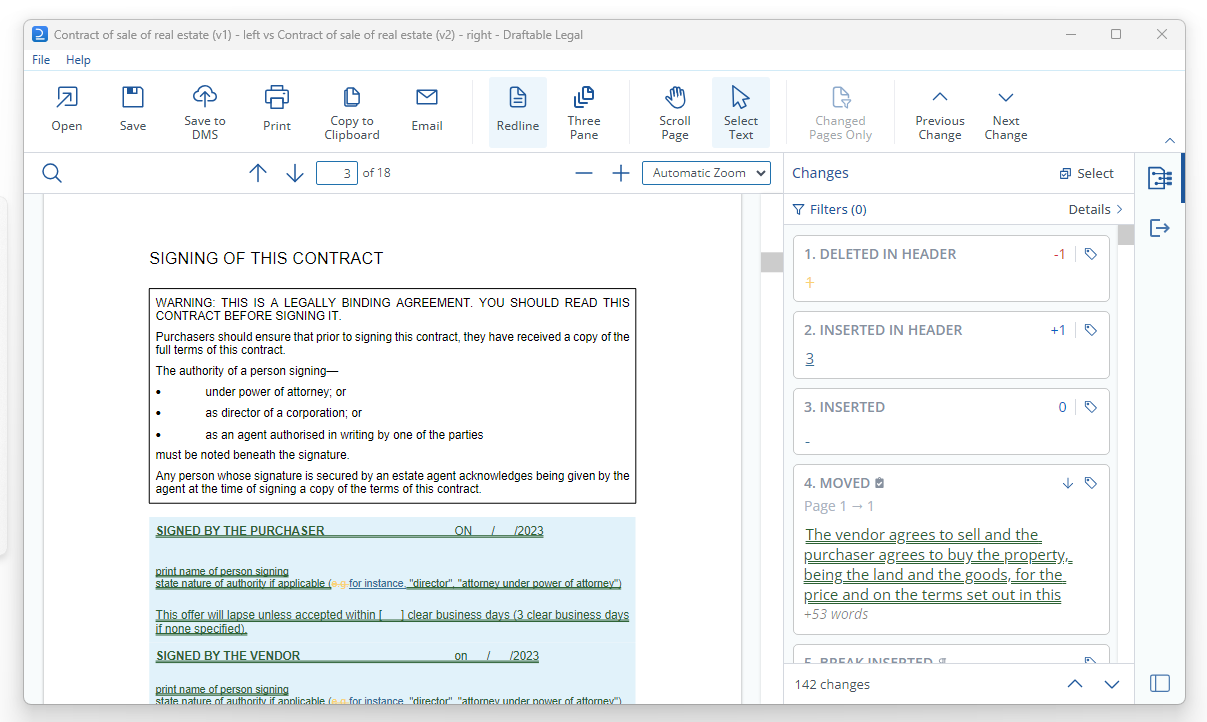The image size is (1207, 722).
Task: Tag change 2 Inserted in Header
Action: (x=1091, y=330)
